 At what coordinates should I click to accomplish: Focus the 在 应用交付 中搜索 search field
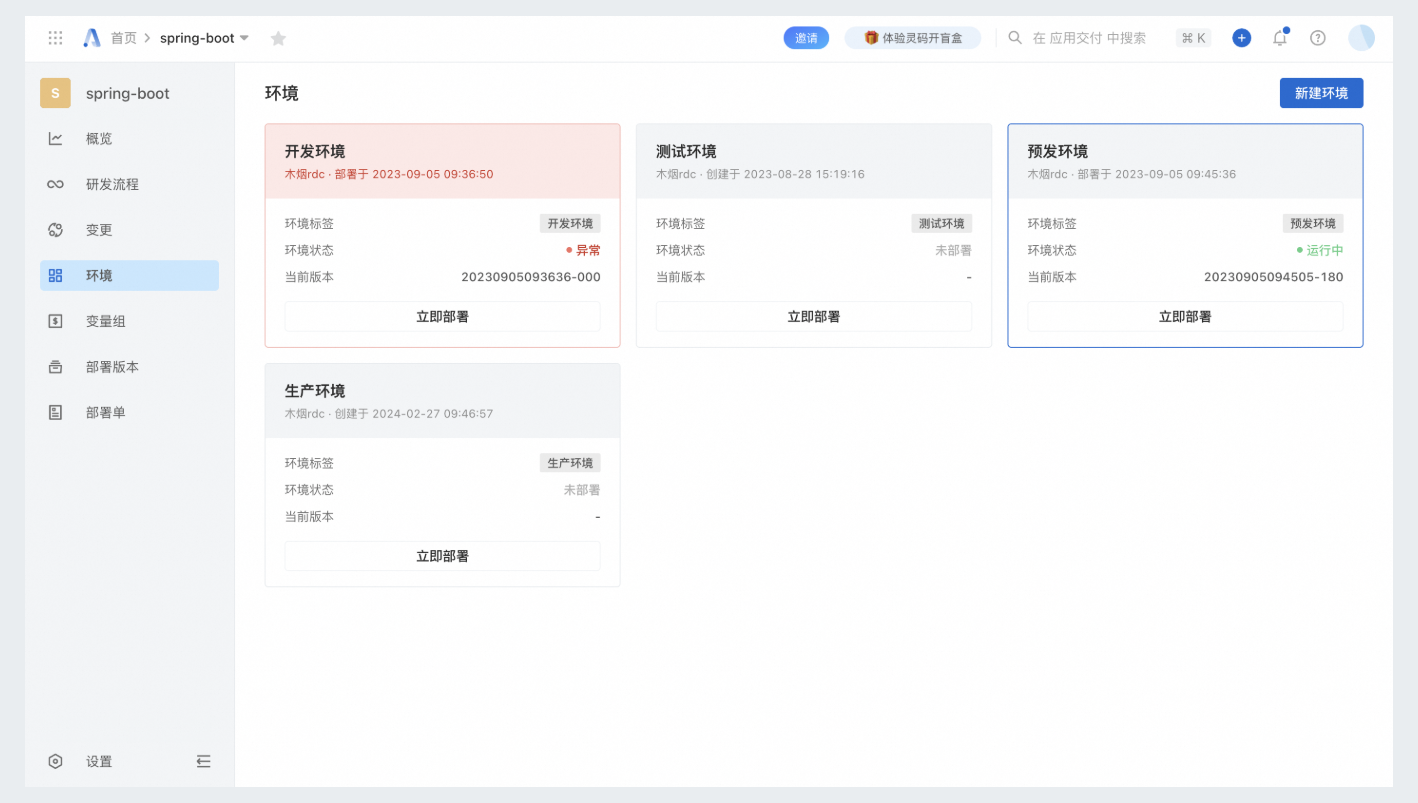point(1089,38)
